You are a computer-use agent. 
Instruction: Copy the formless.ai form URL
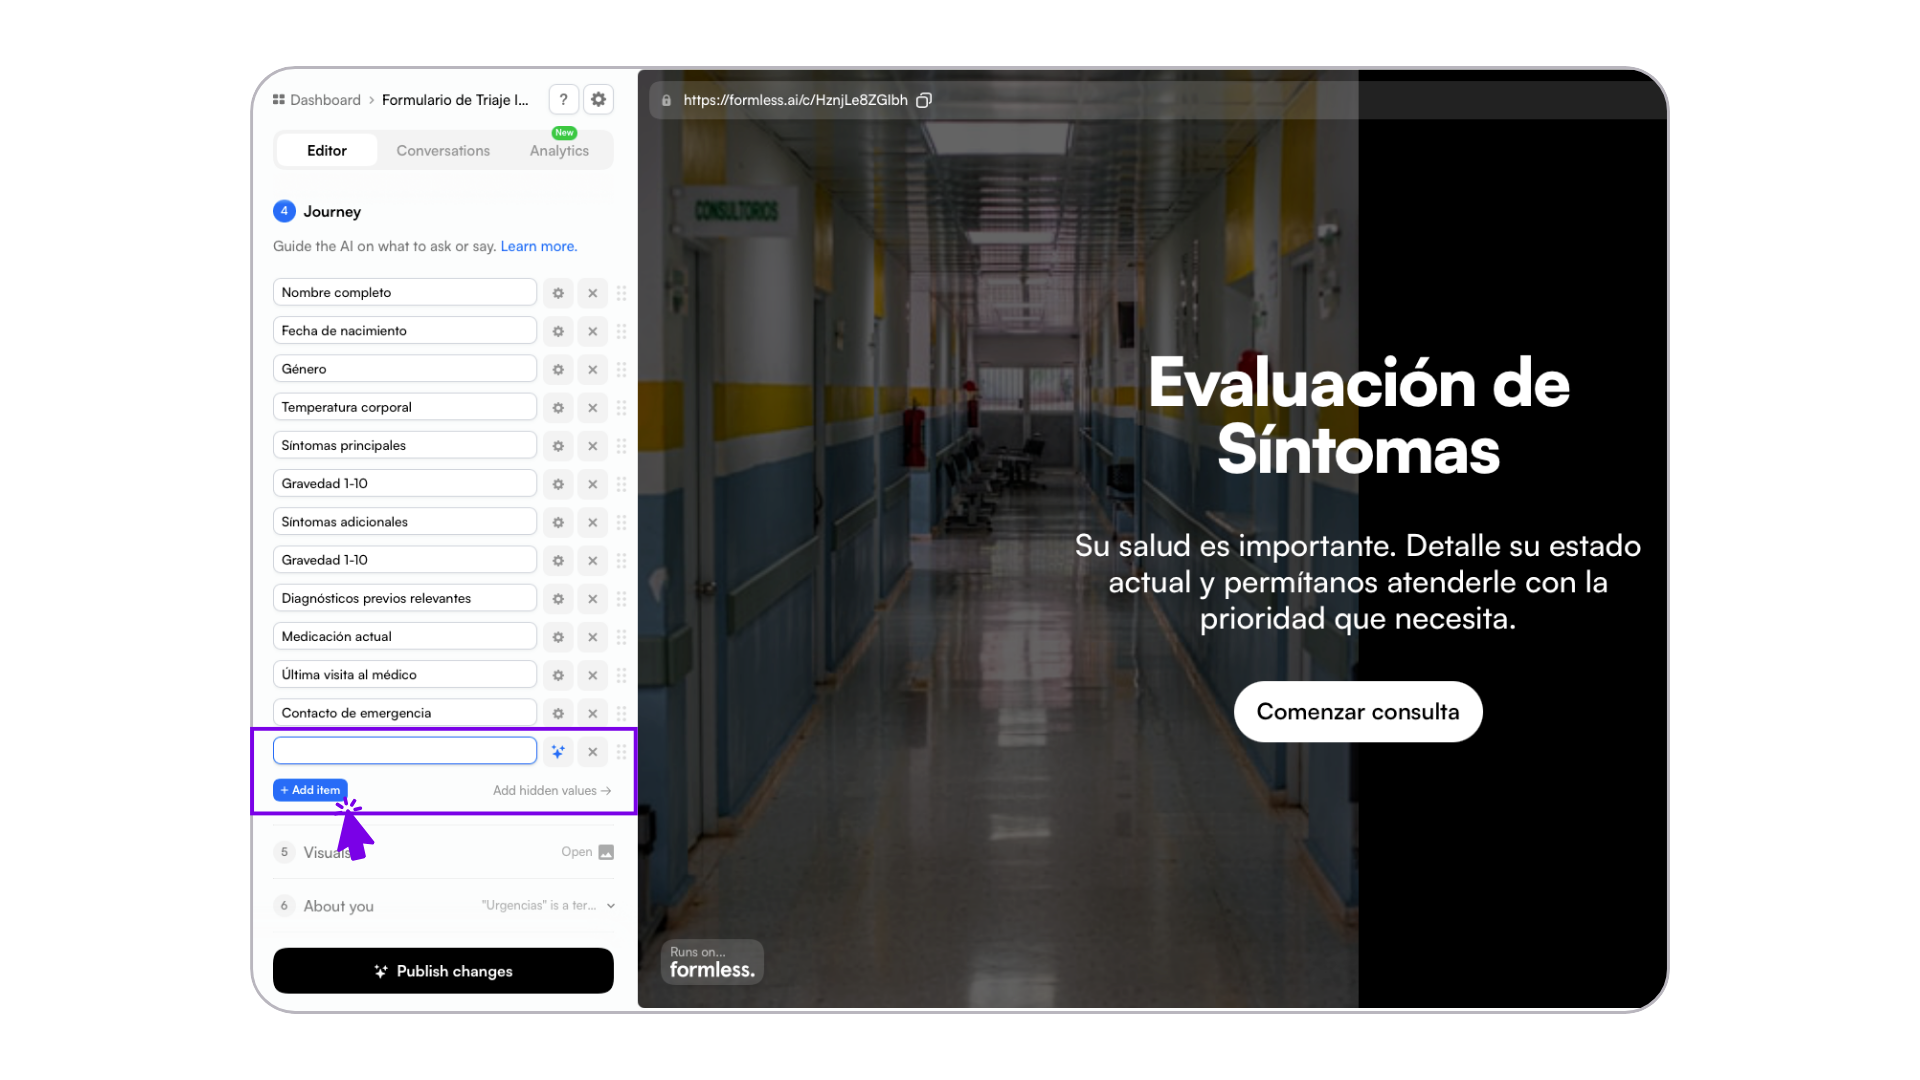click(x=924, y=100)
